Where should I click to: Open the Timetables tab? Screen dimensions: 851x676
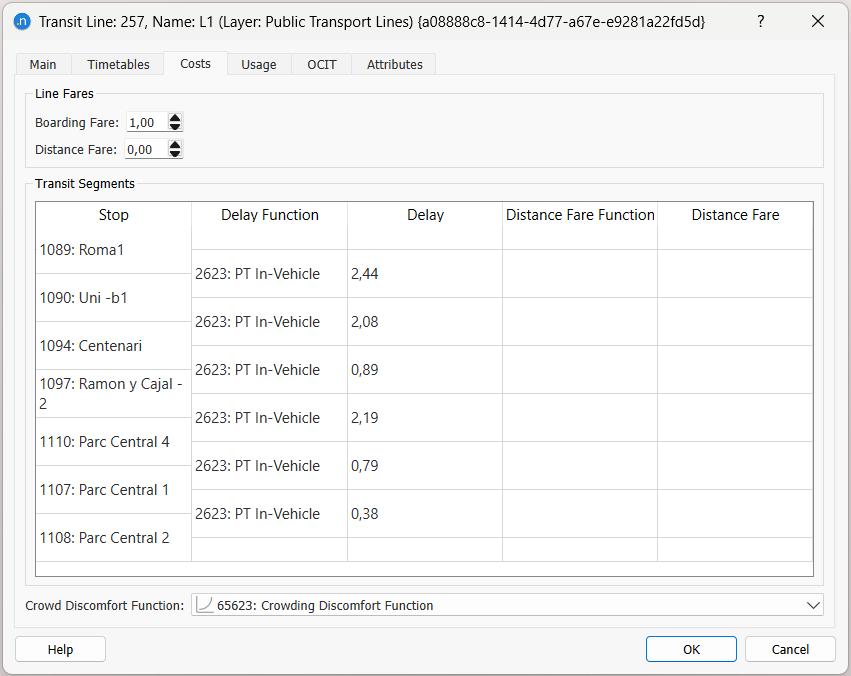117,63
